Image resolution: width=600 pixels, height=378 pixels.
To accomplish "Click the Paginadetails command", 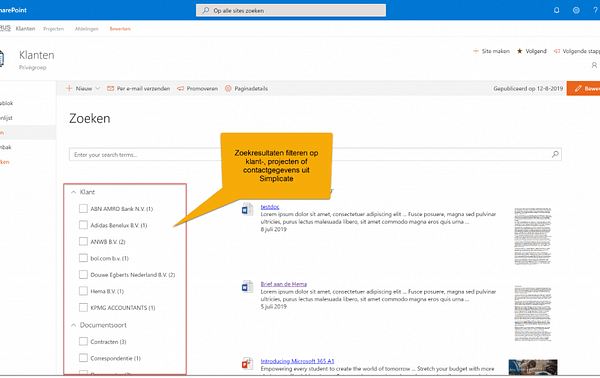I will click(x=246, y=88).
